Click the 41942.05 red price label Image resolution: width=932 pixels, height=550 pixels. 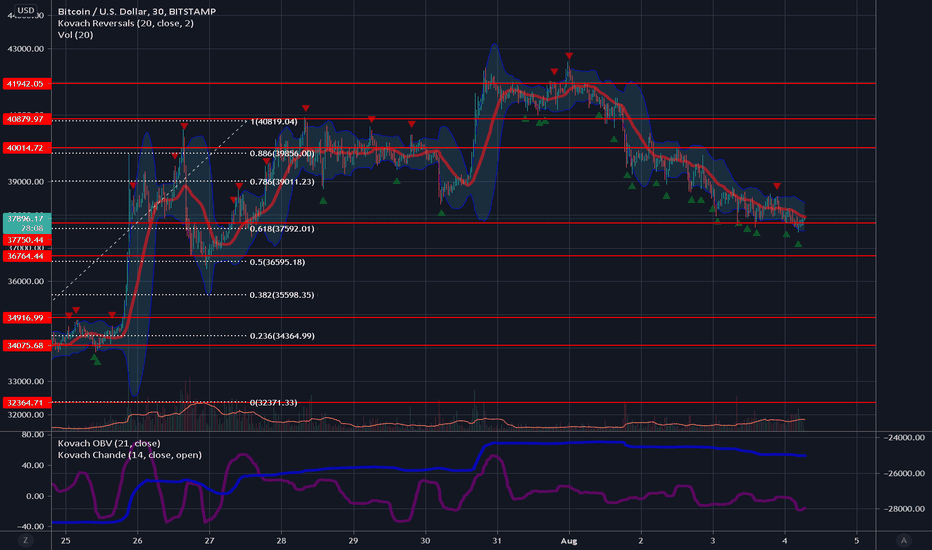(x=27, y=84)
